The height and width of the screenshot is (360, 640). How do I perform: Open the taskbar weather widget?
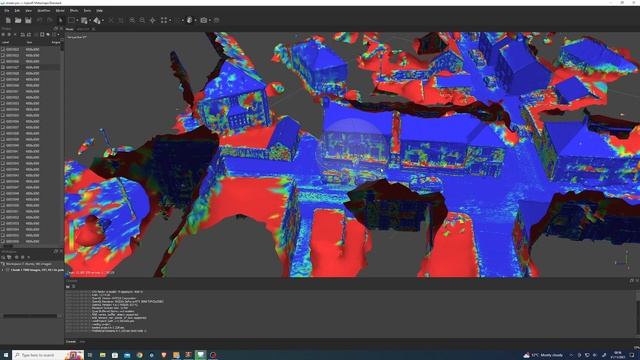pyautogui.click(x=543, y=355)
